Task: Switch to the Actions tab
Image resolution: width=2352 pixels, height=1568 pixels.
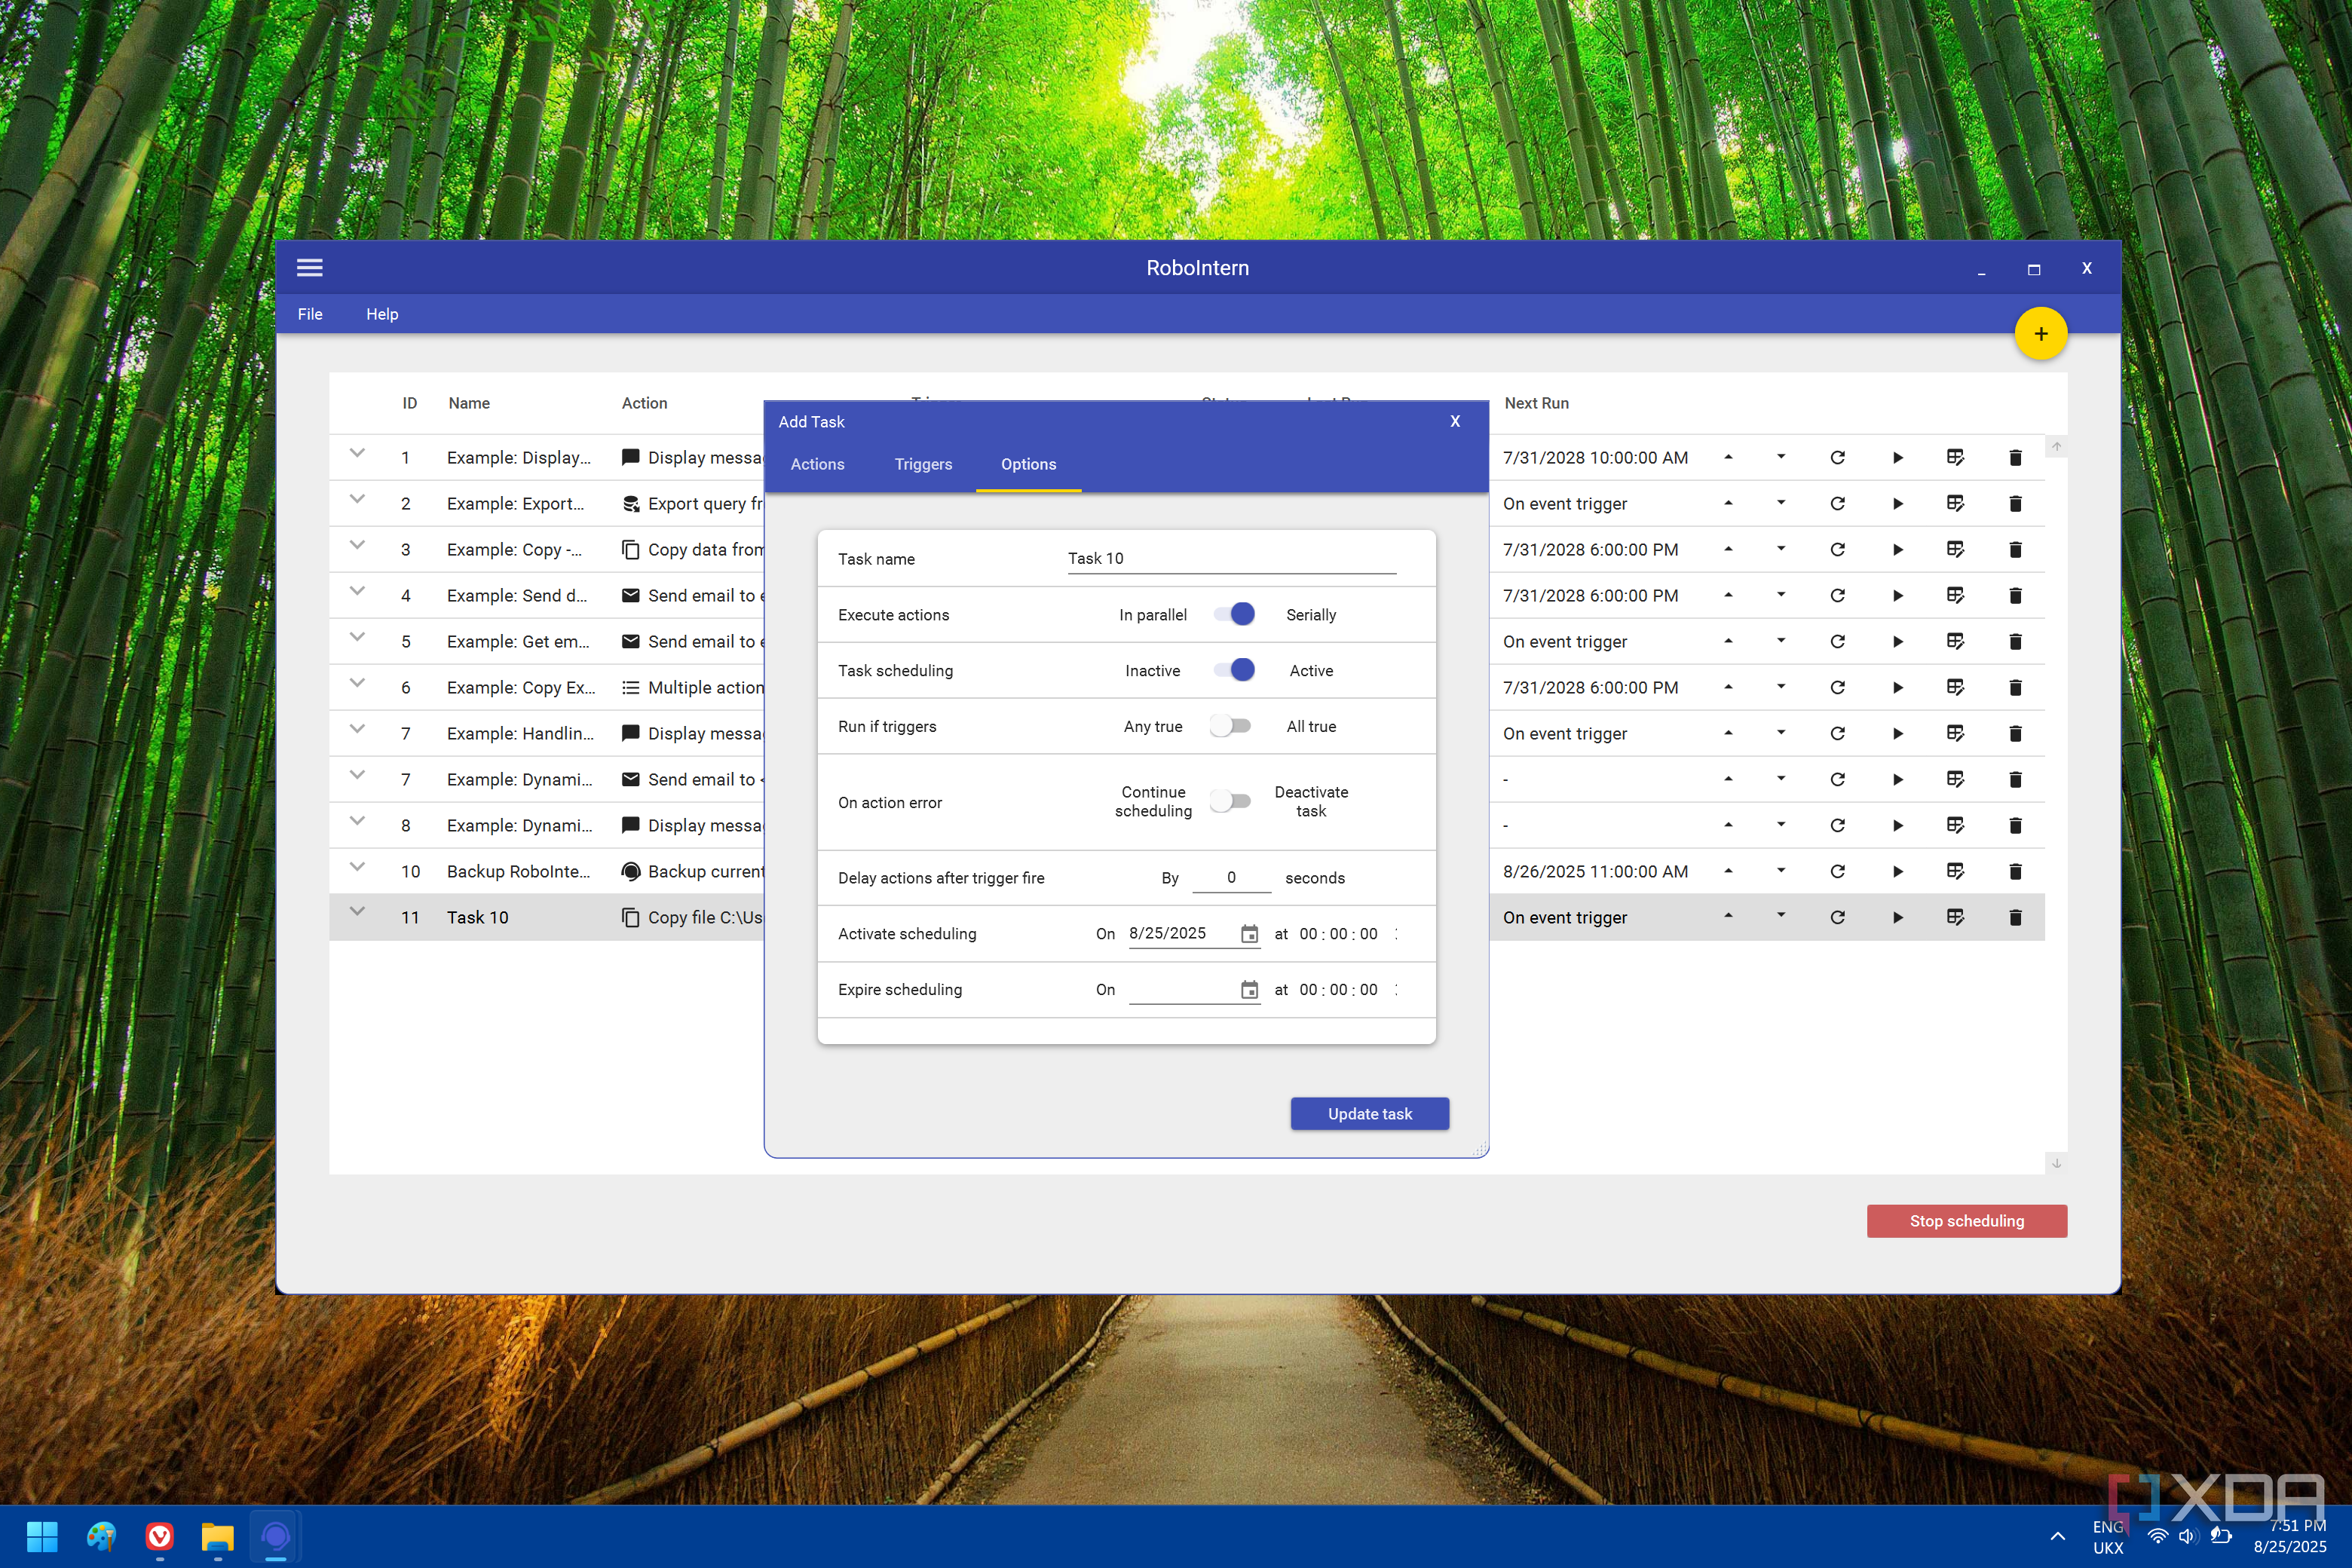Action: point(817,464)
